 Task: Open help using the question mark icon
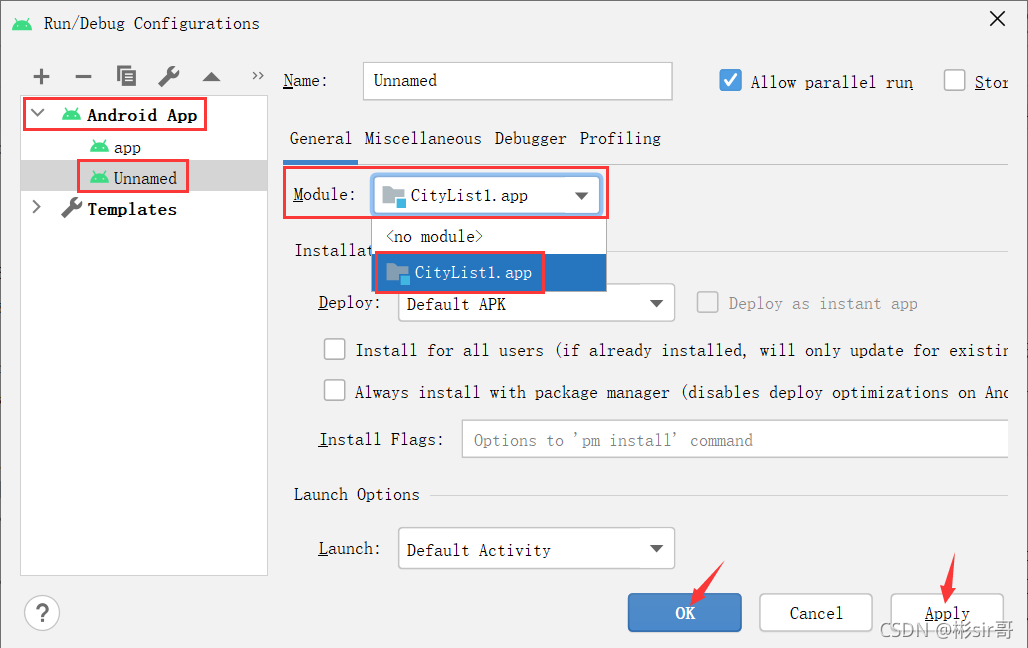tap(42, 612)
